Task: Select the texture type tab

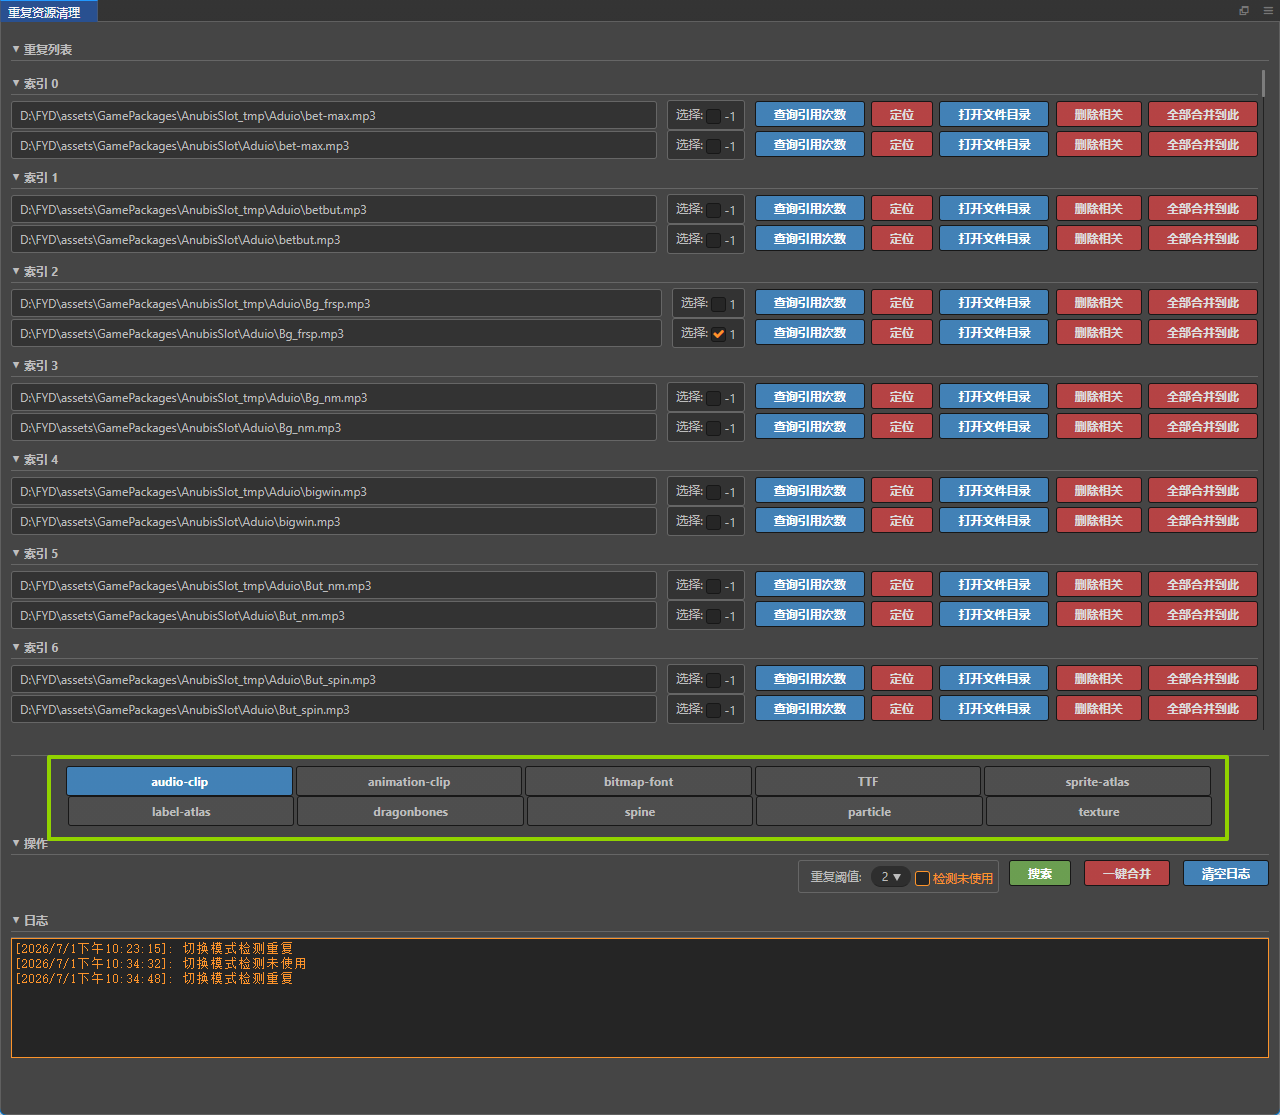Action: [1099, 811]
